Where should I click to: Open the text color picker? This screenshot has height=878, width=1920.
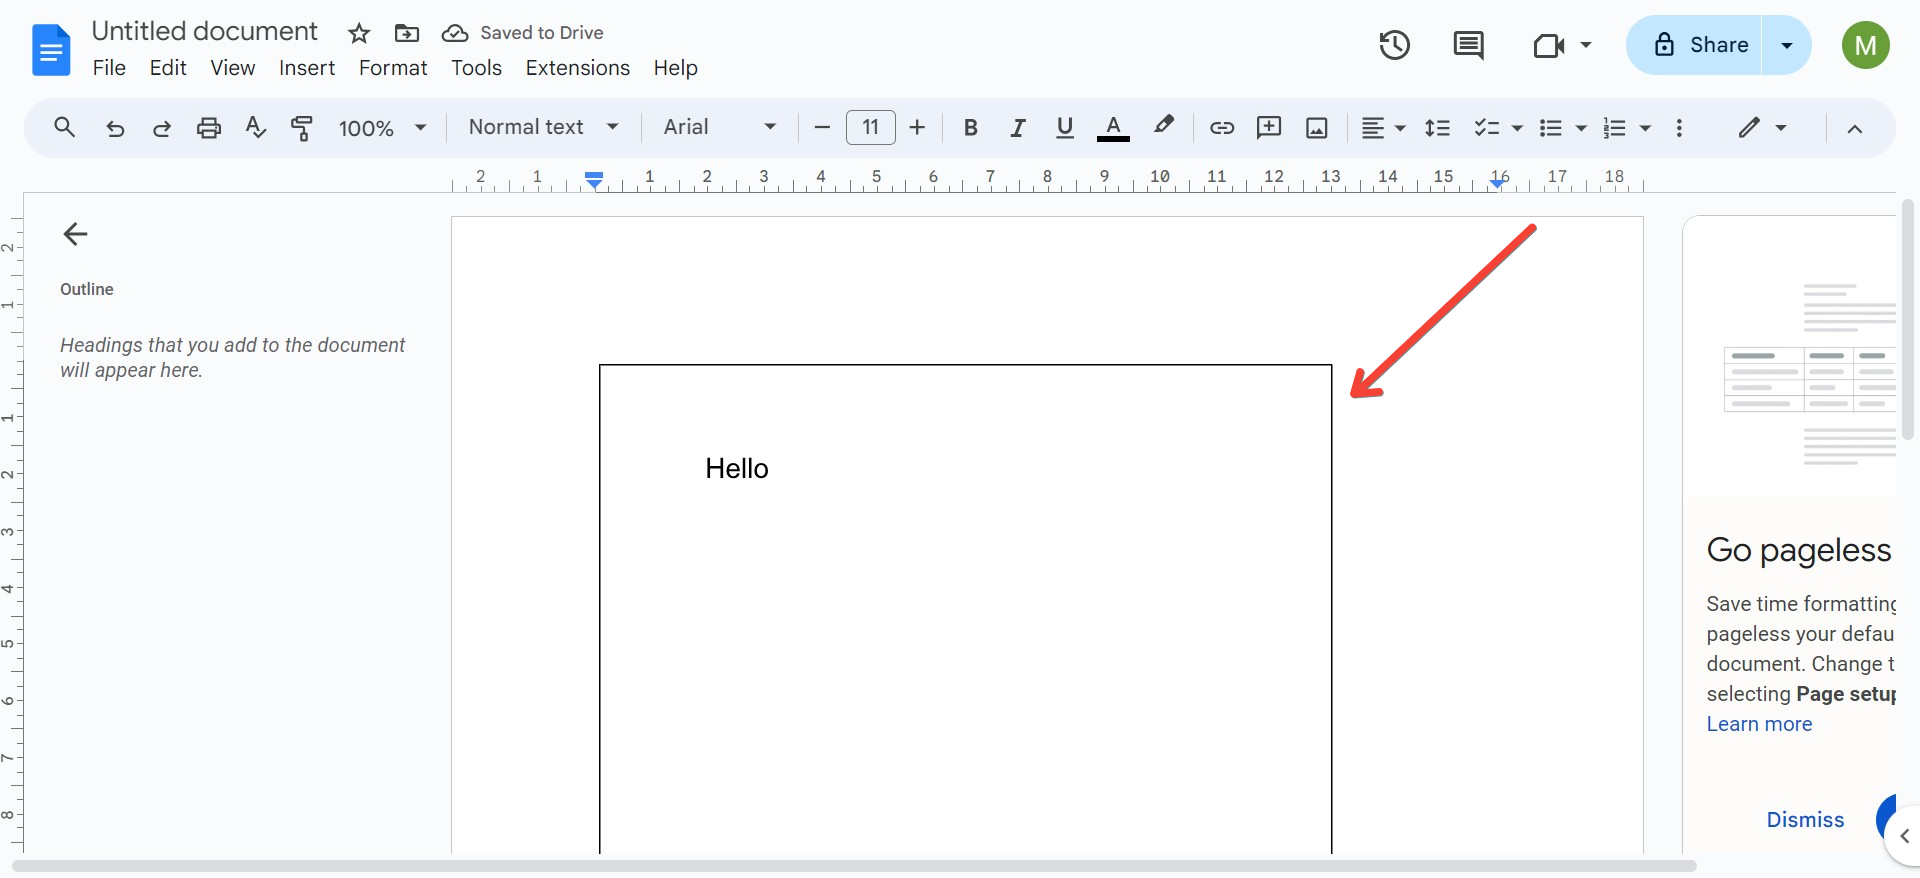[1113, 128]
